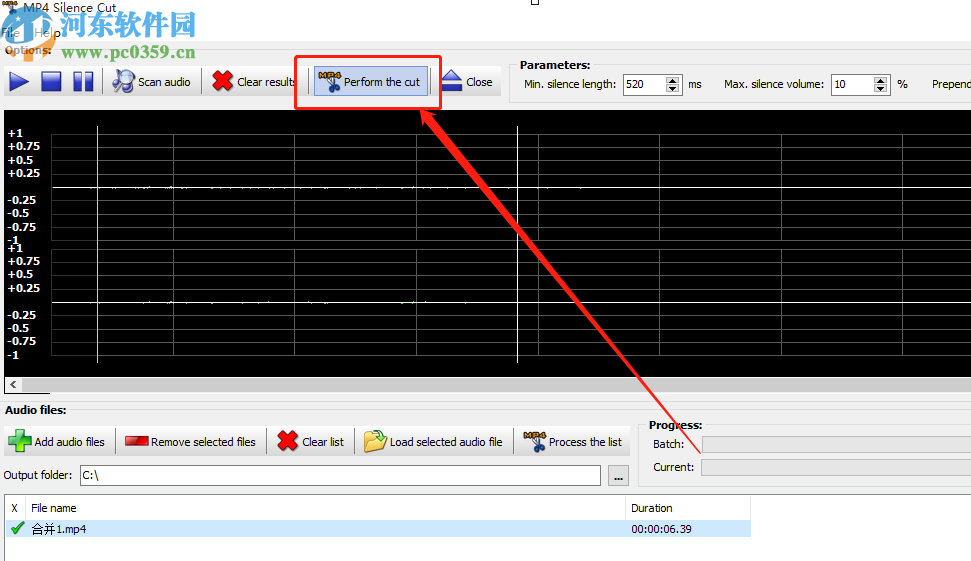
Task: Clear list of audio files
Action: coord(311,441)
